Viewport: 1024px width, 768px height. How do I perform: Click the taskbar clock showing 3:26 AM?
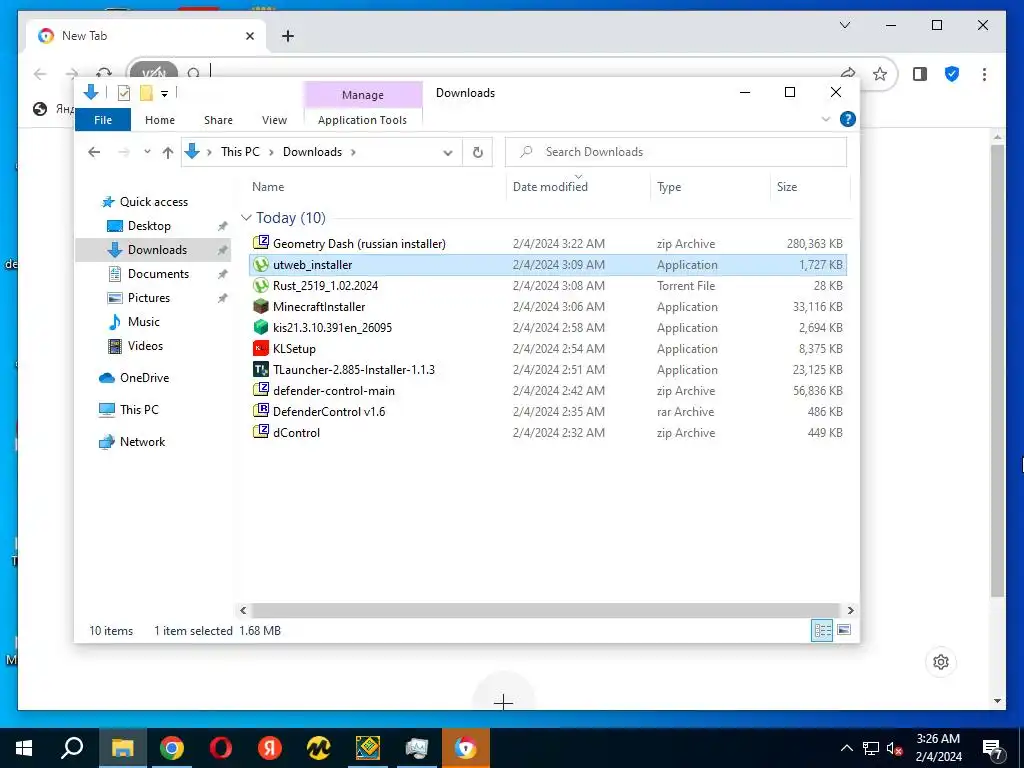(938, 748)
